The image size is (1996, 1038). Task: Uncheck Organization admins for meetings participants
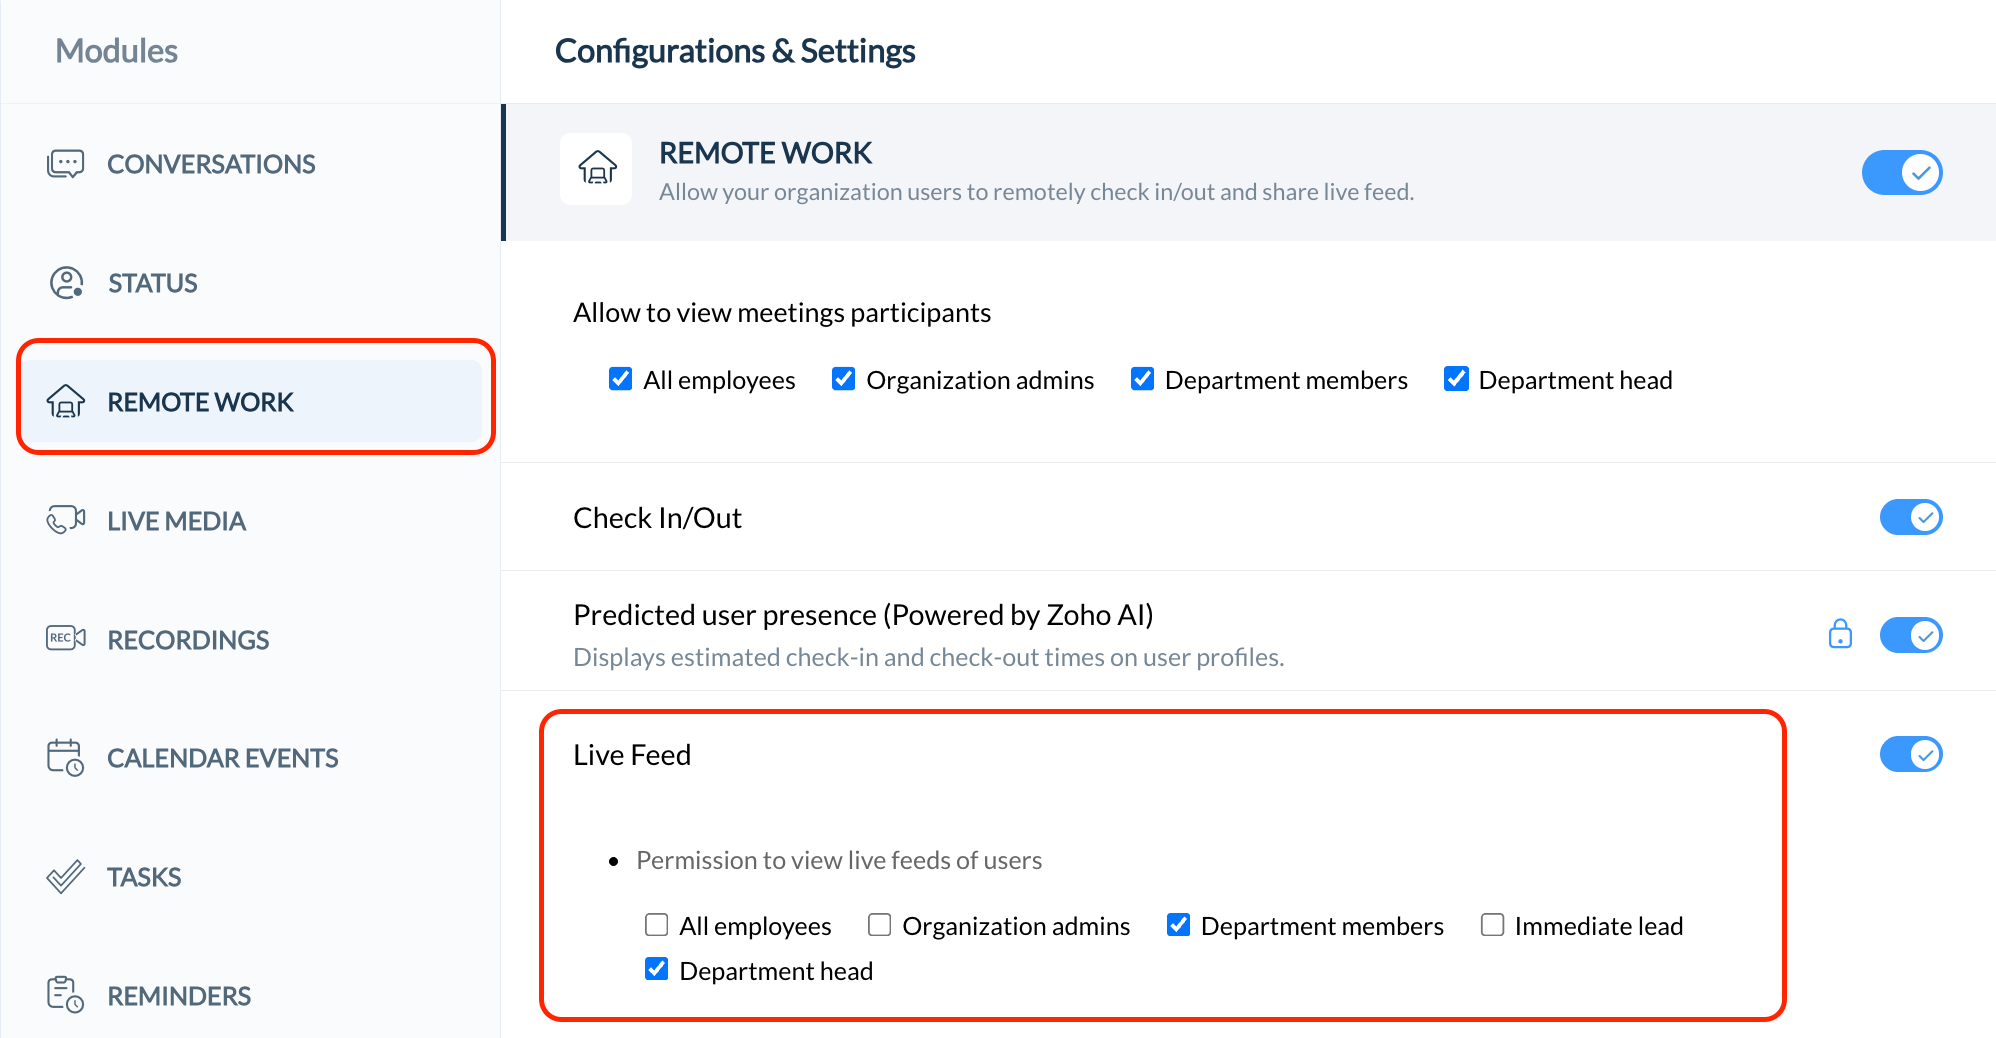click(x=844, y=379)
